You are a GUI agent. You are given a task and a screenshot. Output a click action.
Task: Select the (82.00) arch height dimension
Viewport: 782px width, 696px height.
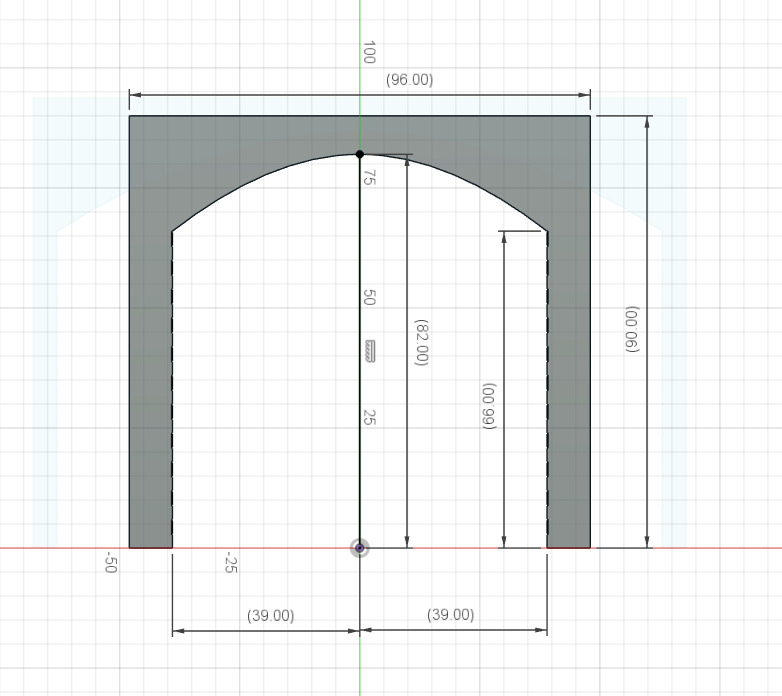(421, 343)
